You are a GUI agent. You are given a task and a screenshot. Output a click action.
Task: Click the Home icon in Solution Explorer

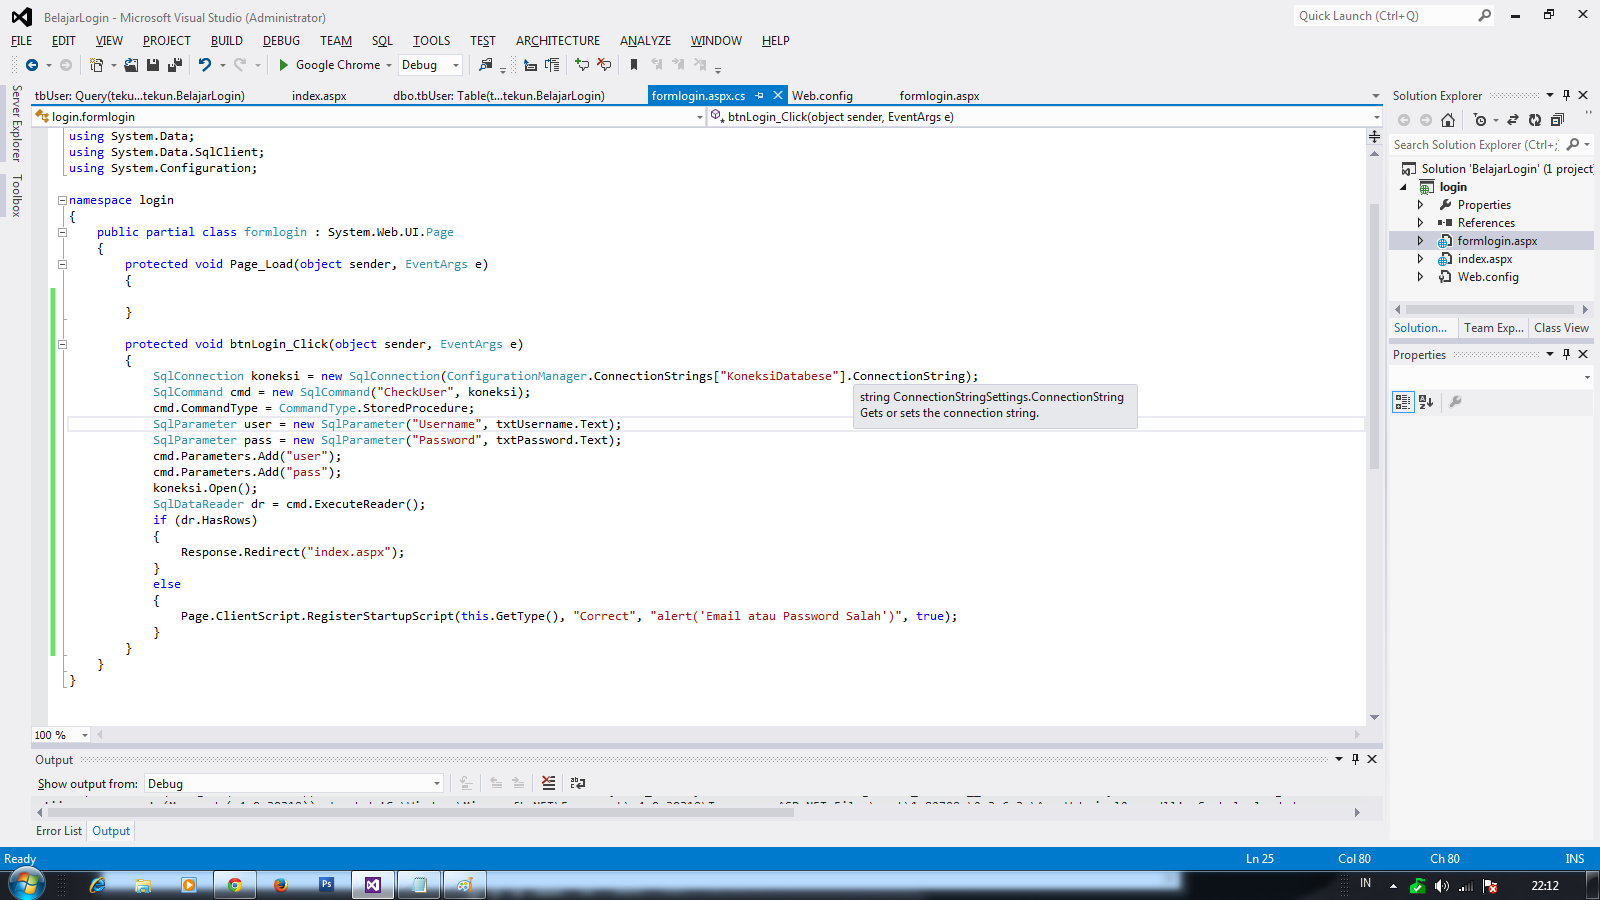(1448, 119)
